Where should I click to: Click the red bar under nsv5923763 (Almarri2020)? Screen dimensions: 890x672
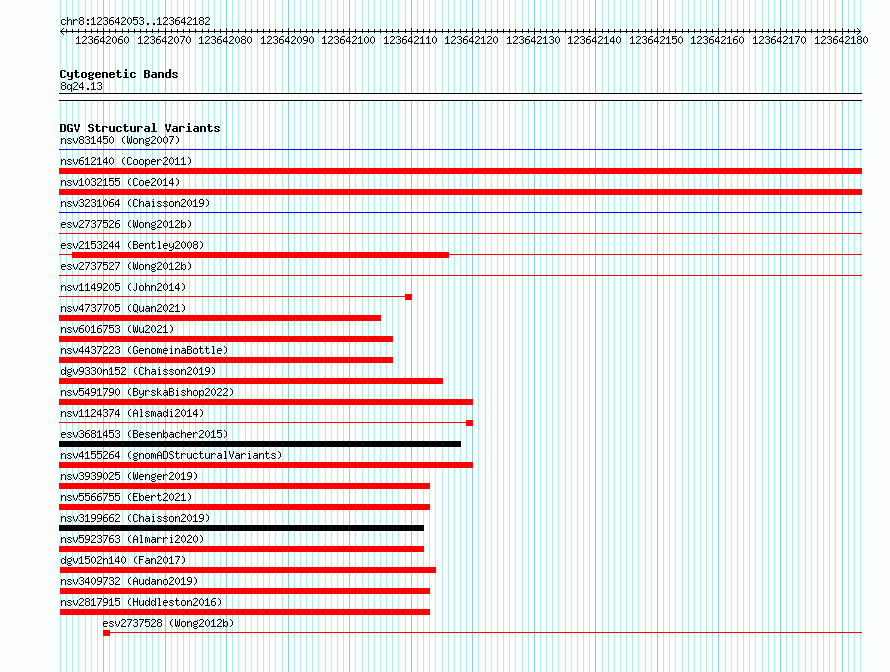point(241,549)
